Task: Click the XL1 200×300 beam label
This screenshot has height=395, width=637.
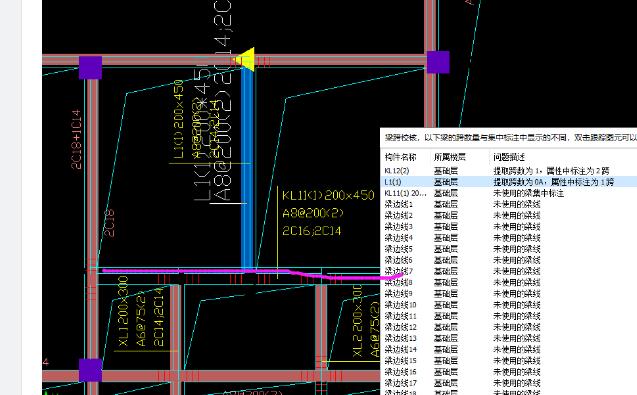Action: [123, 311]
